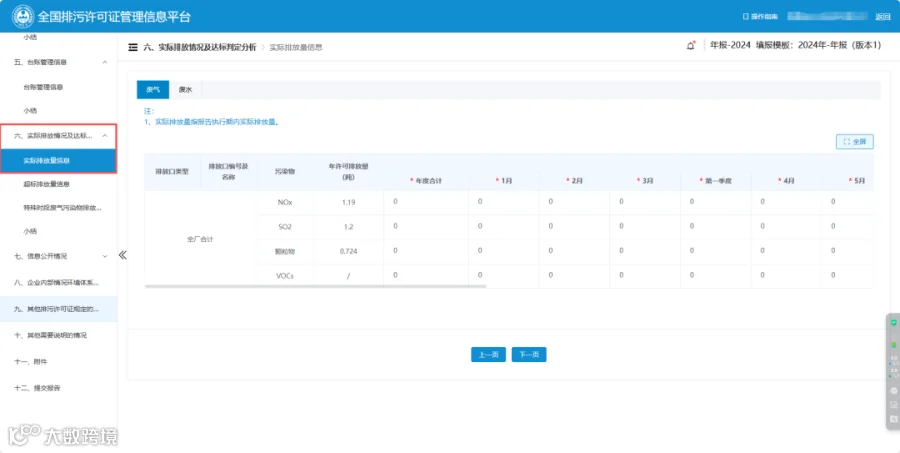
Task: Open 九、其他排污许可证规定的 menu item
Action: [x=59, y=309]
